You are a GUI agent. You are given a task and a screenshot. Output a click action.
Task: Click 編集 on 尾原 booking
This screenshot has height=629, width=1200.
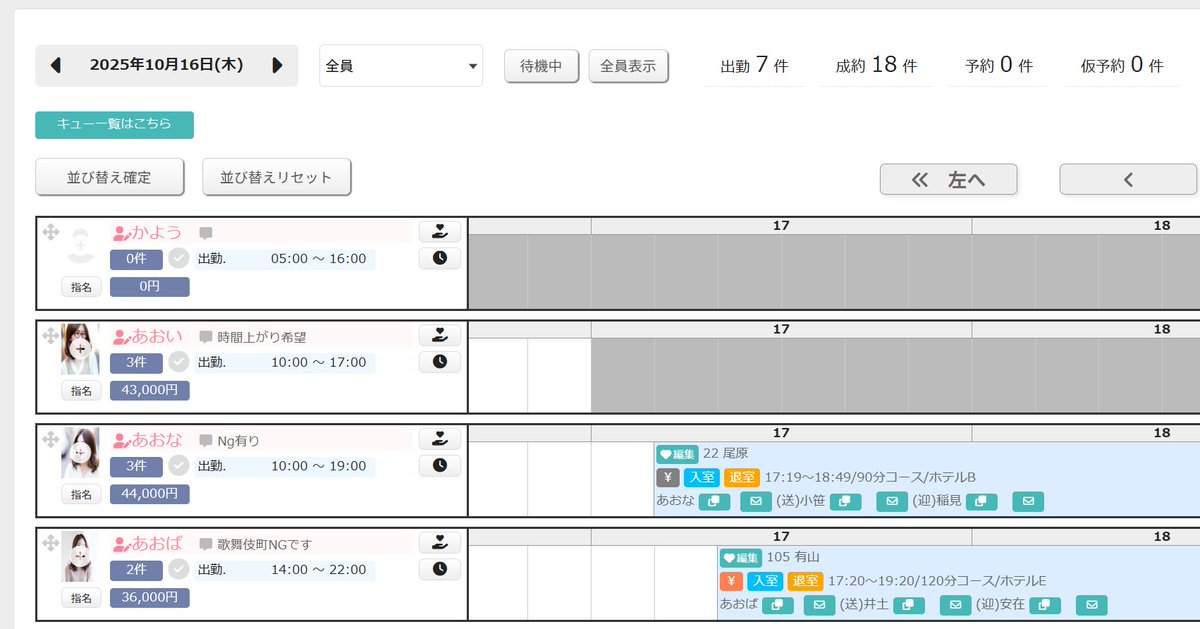click(x=677, y=454)
